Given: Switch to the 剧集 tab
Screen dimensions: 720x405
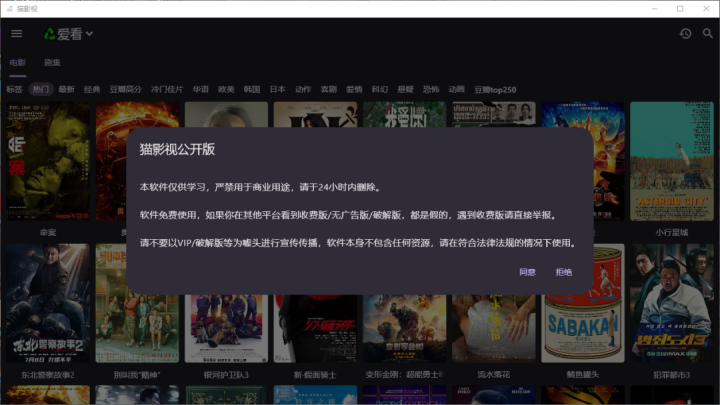Looking at the screenshot, I should point(51,62).
